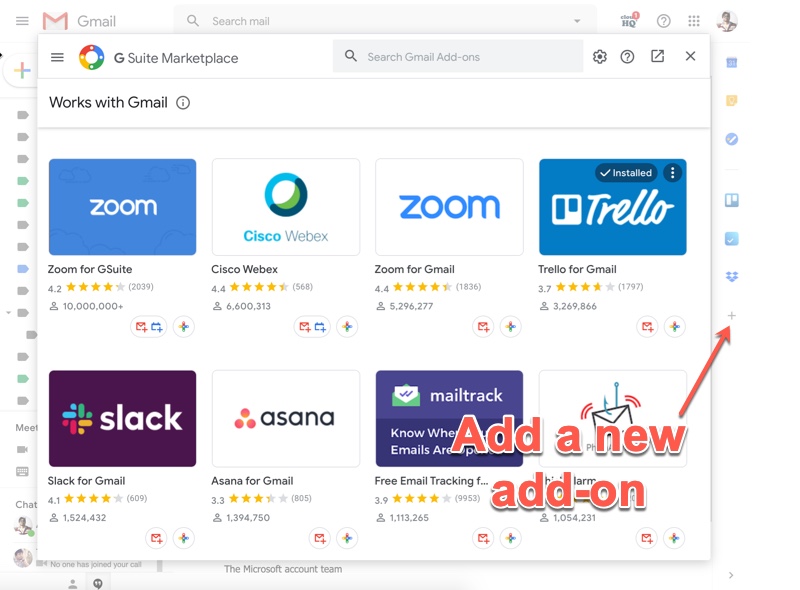This screenshot has width=800, height=590.
Task: Click G Suite icon under Slack for Gmail
Action: coord(184,538)
